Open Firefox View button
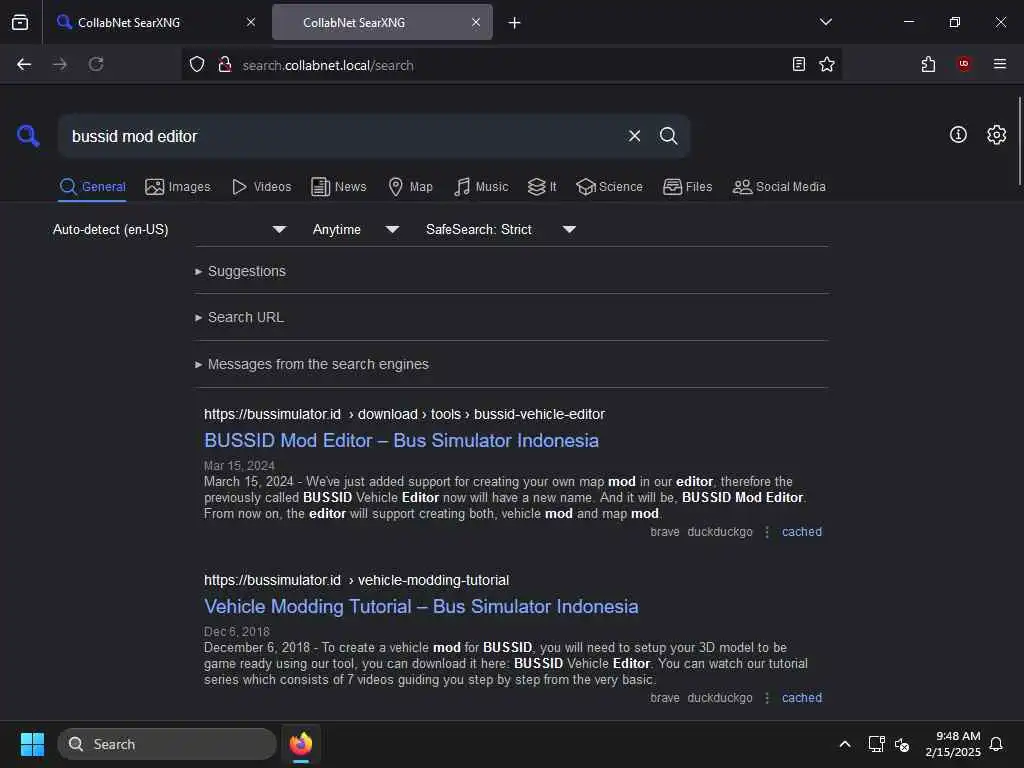Screen dimensions: 1024x768 coord(20,22)
